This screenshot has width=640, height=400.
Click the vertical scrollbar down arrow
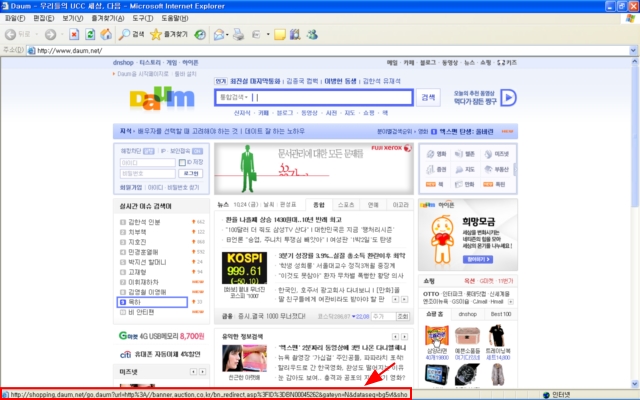pos(635,384)
